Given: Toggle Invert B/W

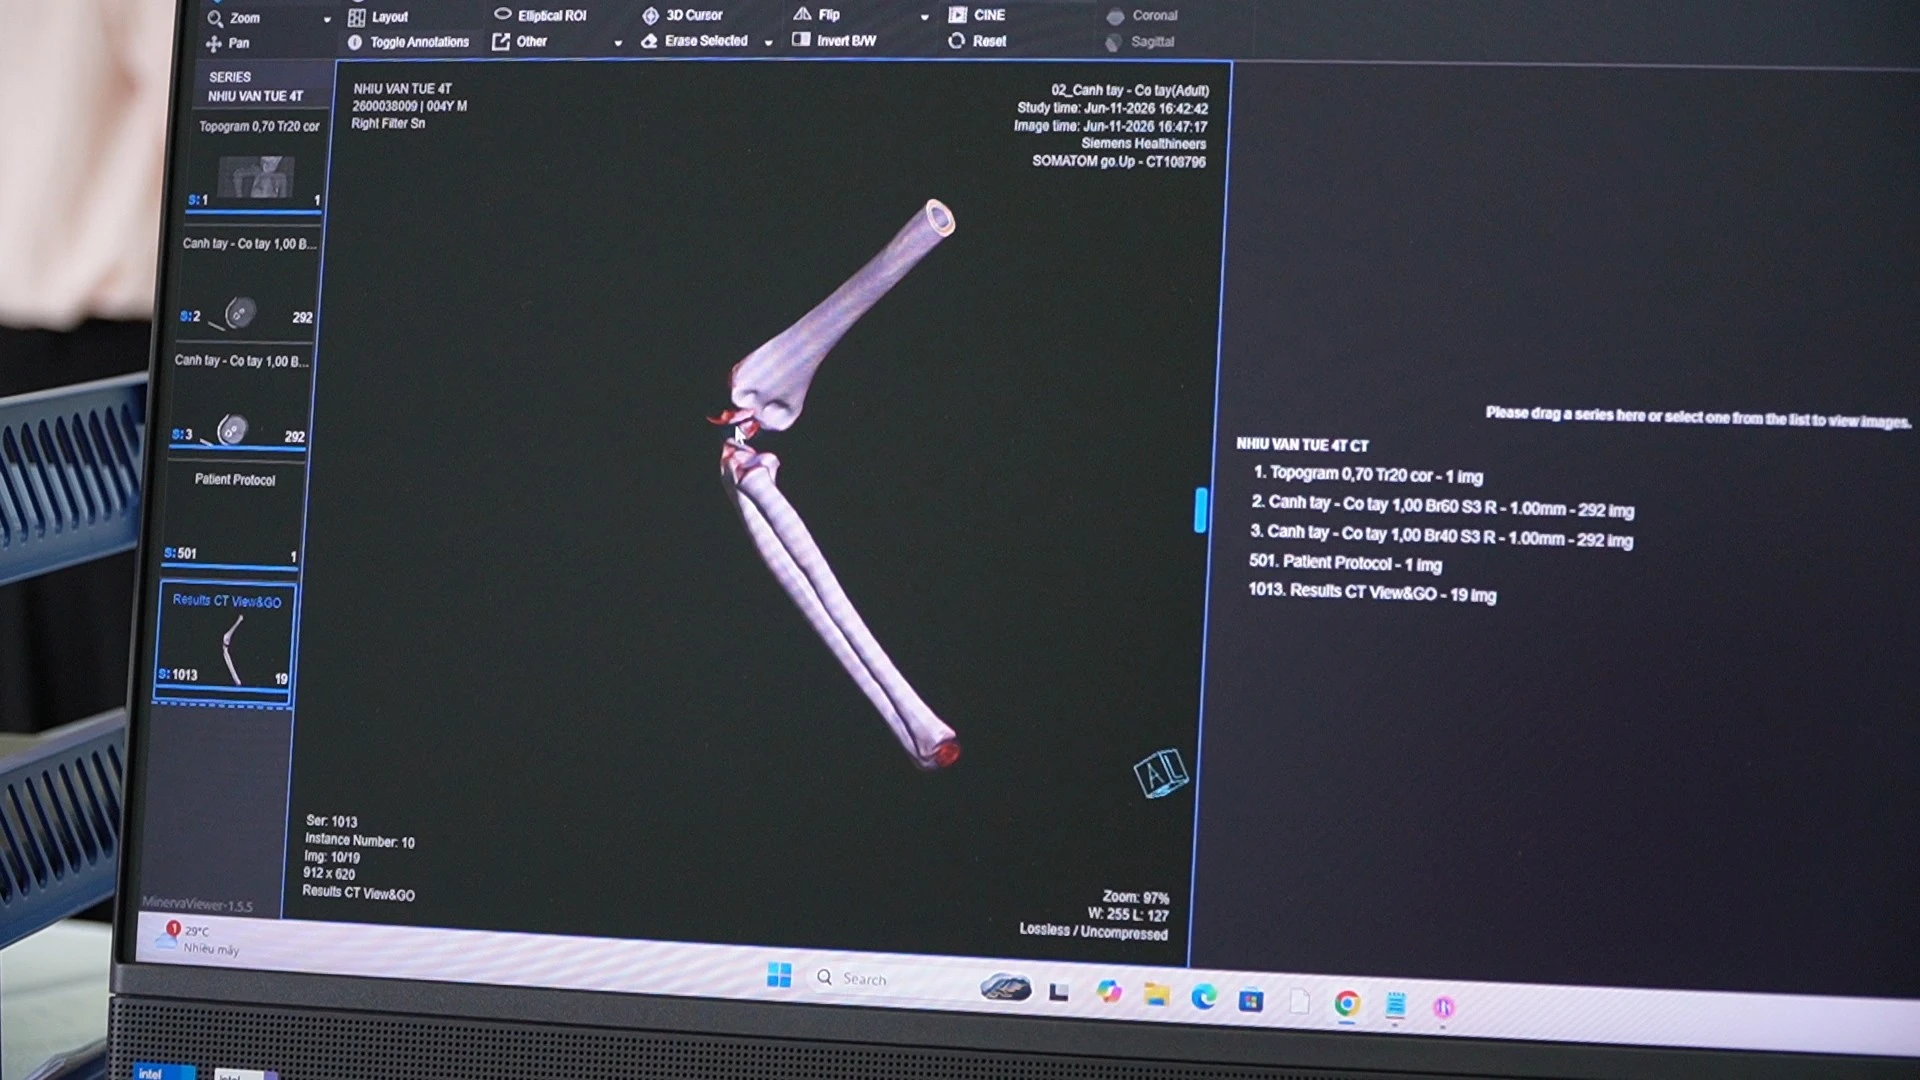Looking at the screenshot, I should (x=834, y=40).
